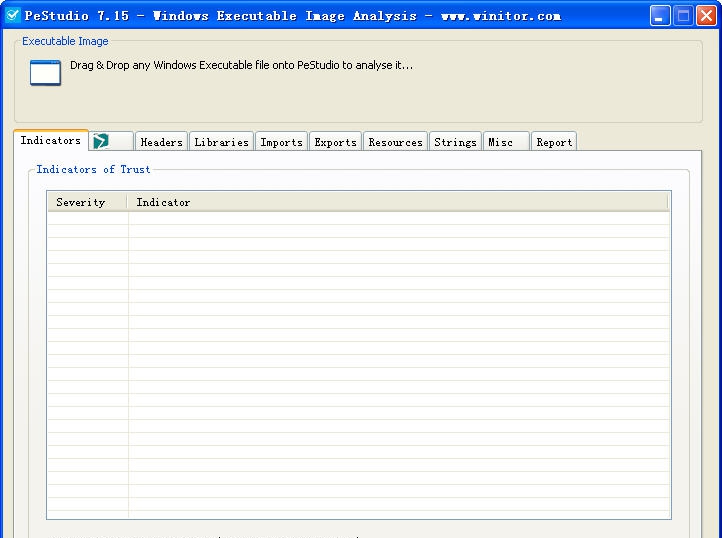Sort by the Indicator column header
722x538 pixels.
(x=397, y=202)
